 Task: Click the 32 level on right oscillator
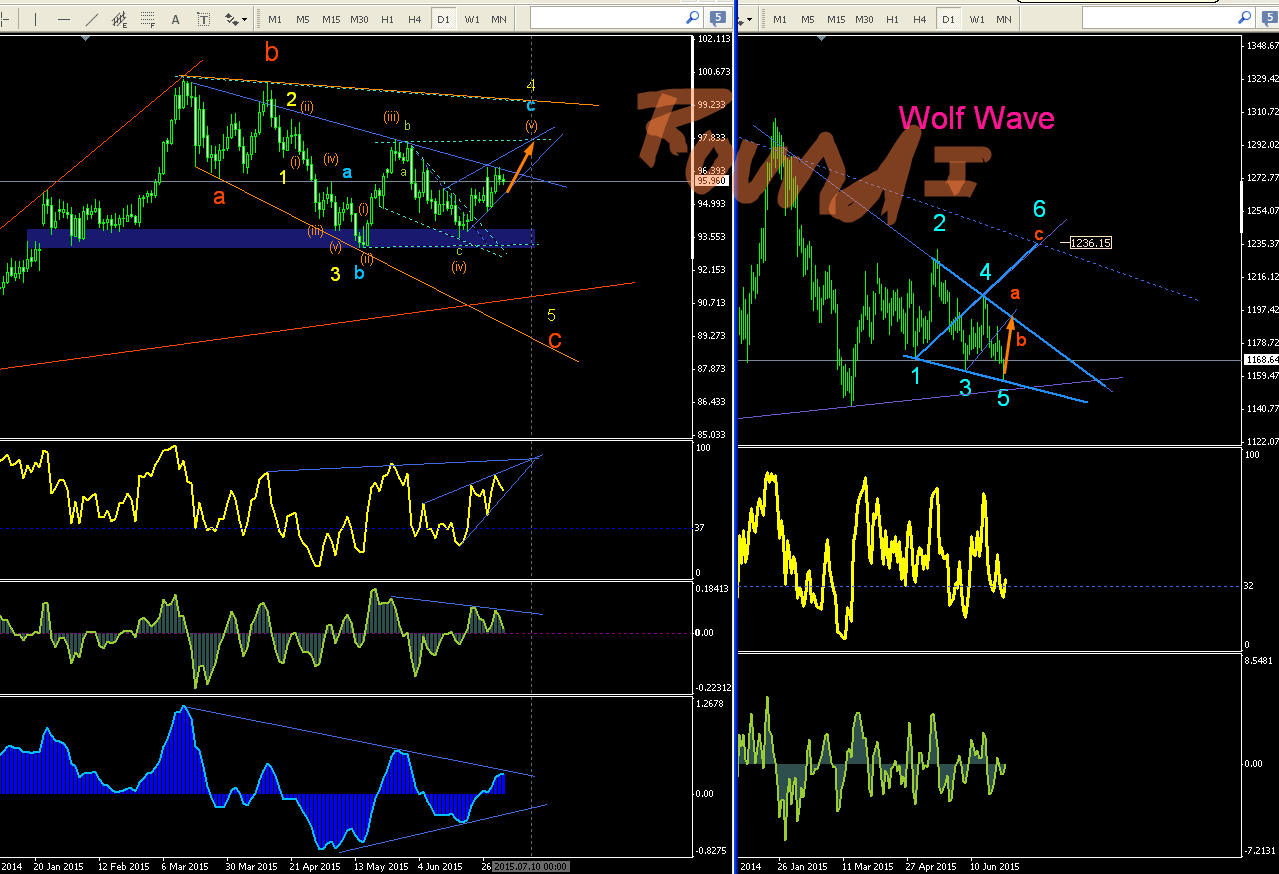pyautogui.click(x=1248, y=586)
